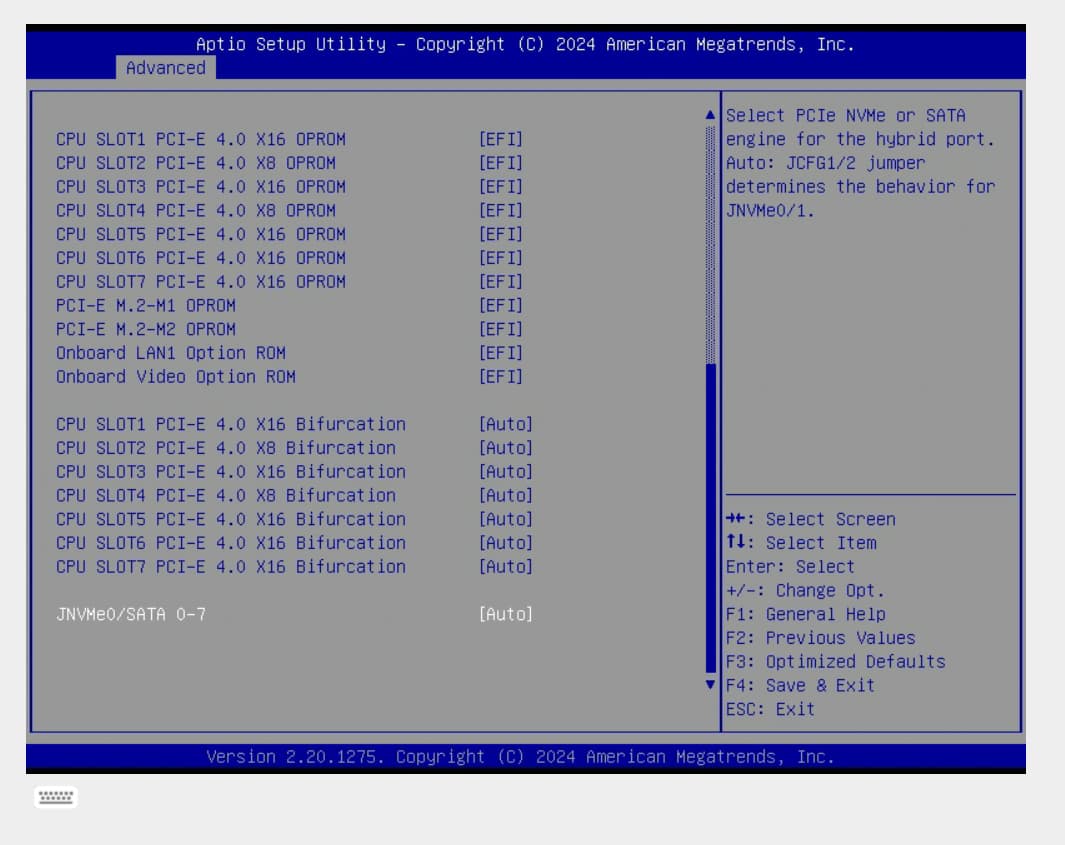Change CPU SLOT1 PCI-E 4.0 X16 OPROM value
The image size is (1065, 845).
click(x=500, y=139)
